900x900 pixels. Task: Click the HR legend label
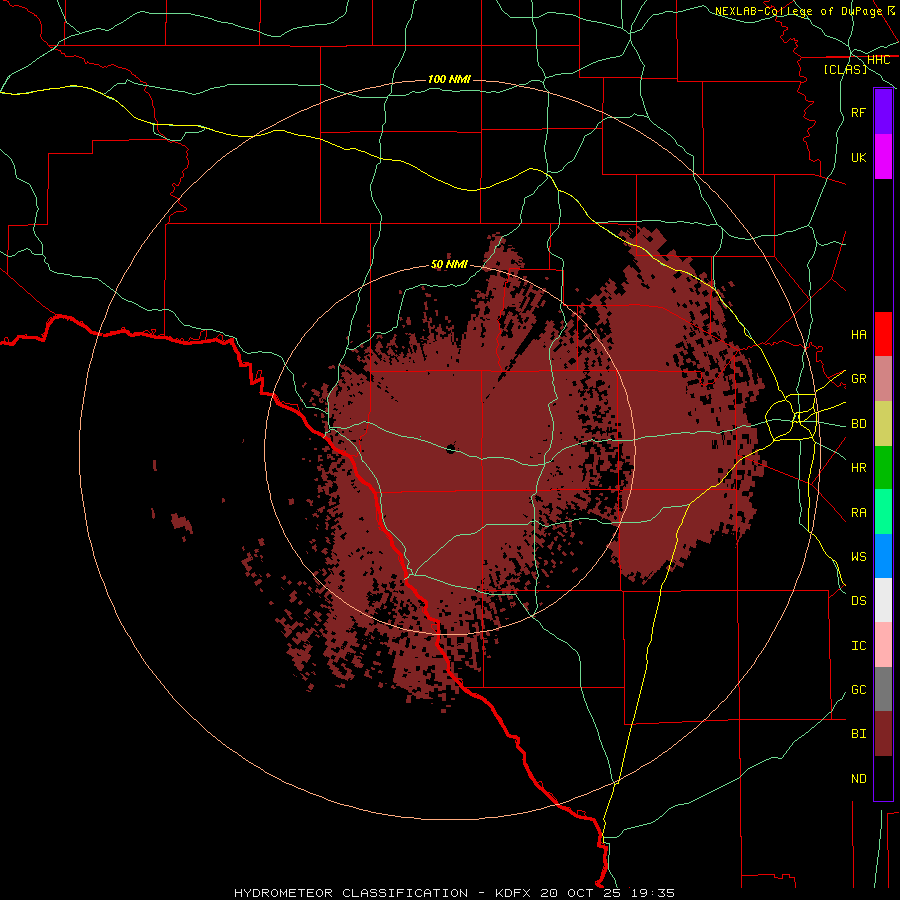coord(858,468)
